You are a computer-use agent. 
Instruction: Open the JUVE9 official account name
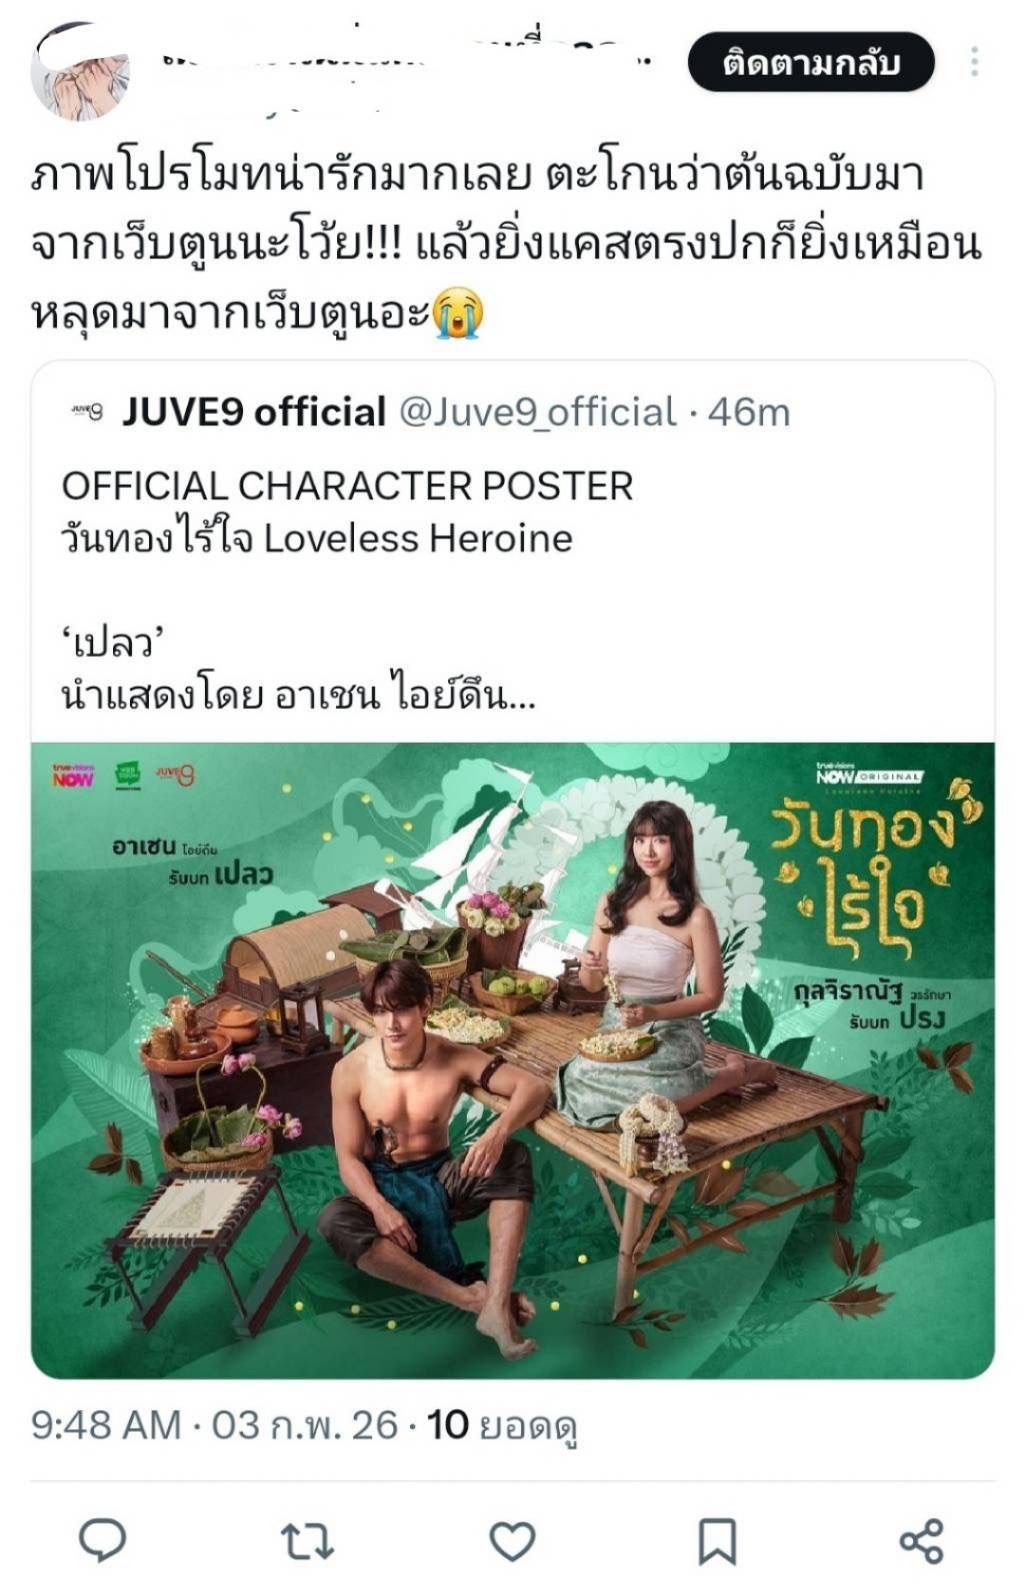(x=254, y=411)
